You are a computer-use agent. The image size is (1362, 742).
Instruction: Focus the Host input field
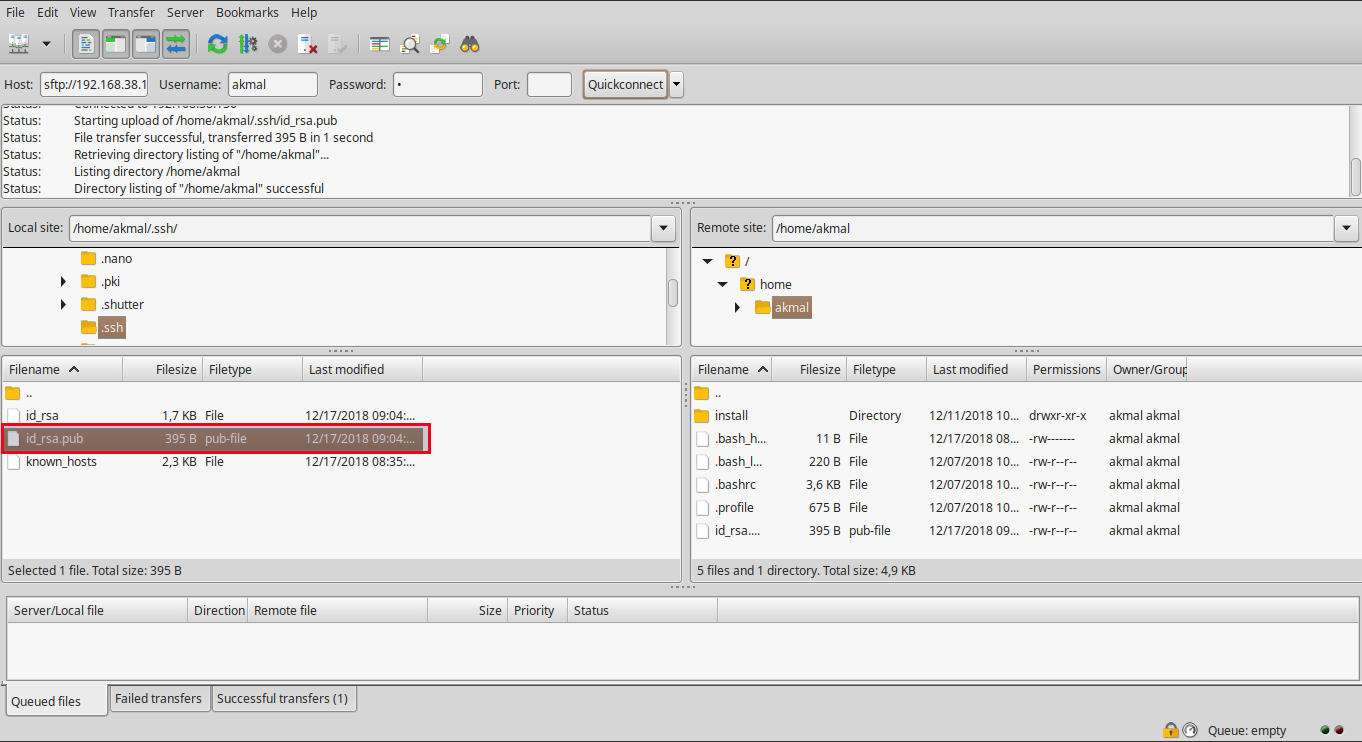pyautogui.click(x=94, y=85)
